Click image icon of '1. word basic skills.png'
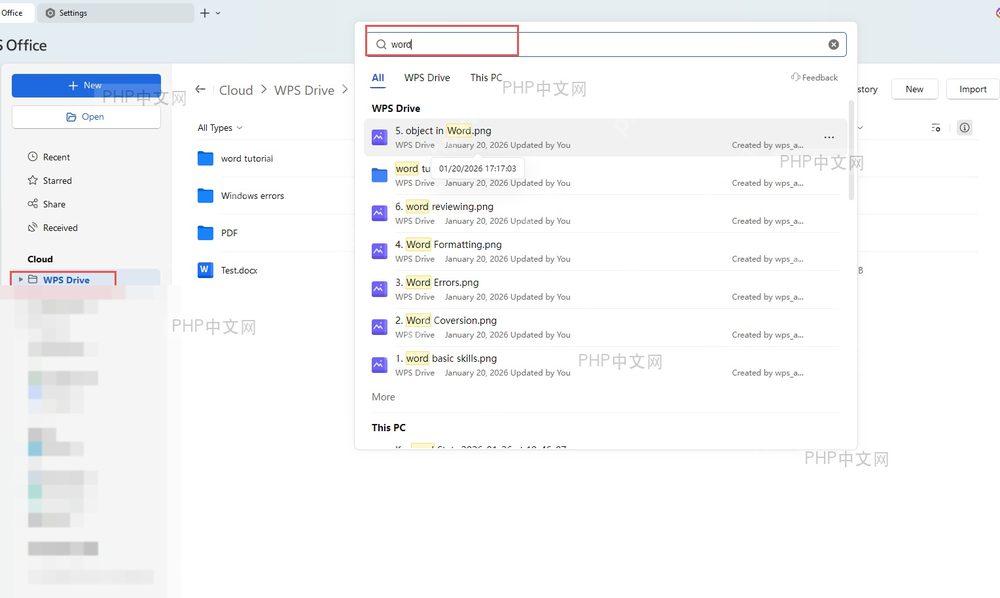Image resolution: width=1000 pixels, height=598 pixels. coord(379,365)
